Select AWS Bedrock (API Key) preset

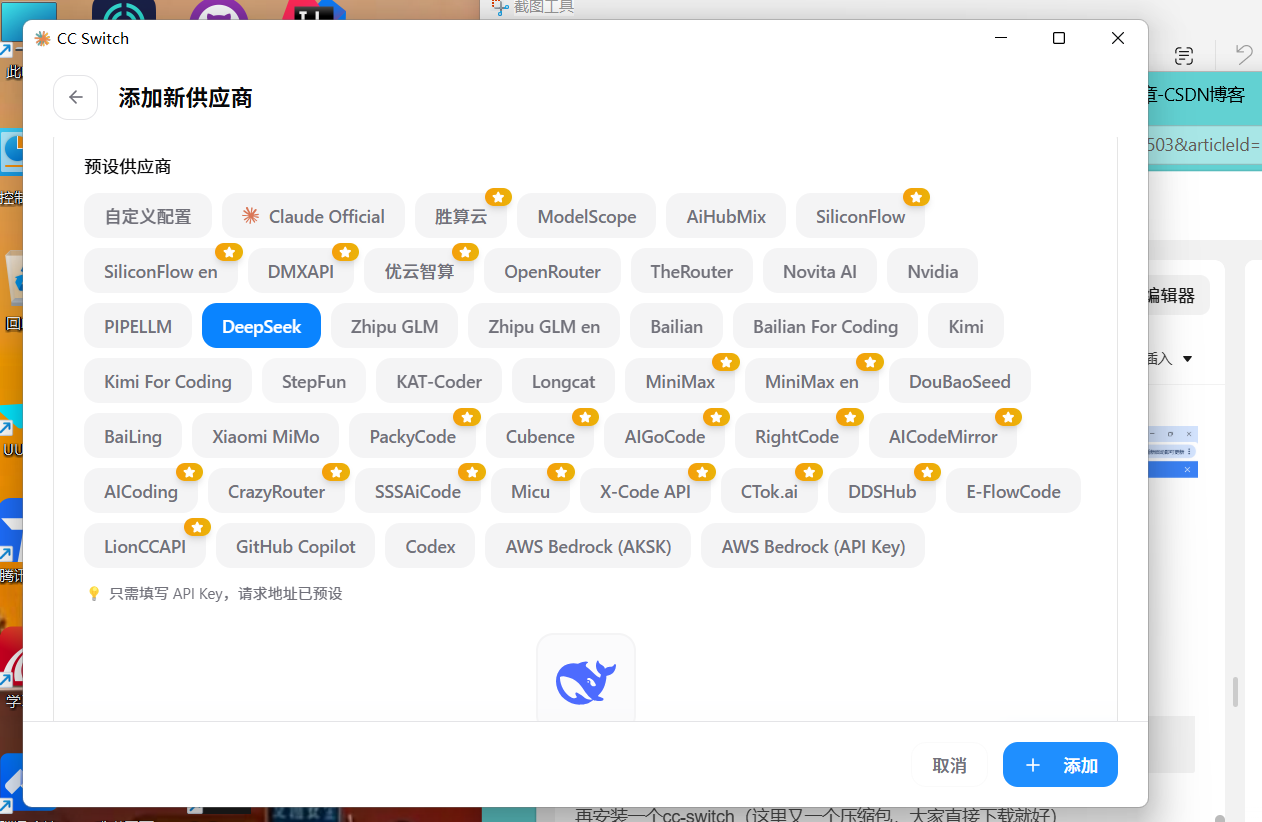click(813, 546)
